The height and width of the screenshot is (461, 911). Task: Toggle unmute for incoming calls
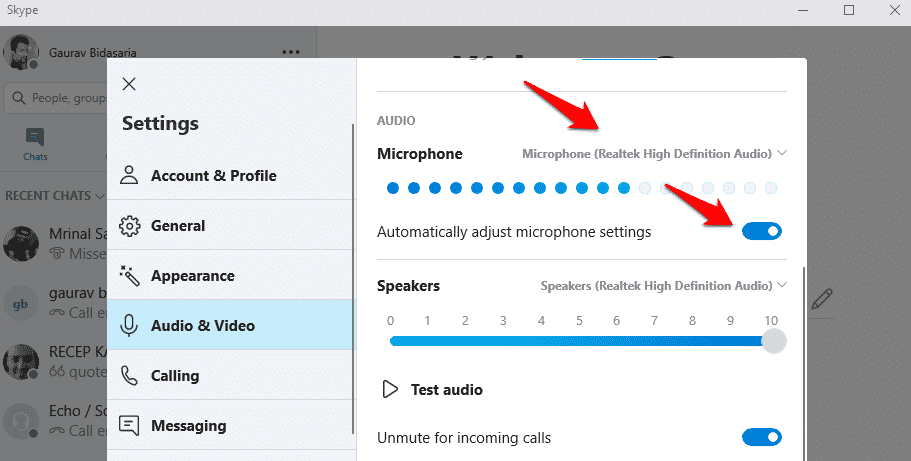click(762, 437)
